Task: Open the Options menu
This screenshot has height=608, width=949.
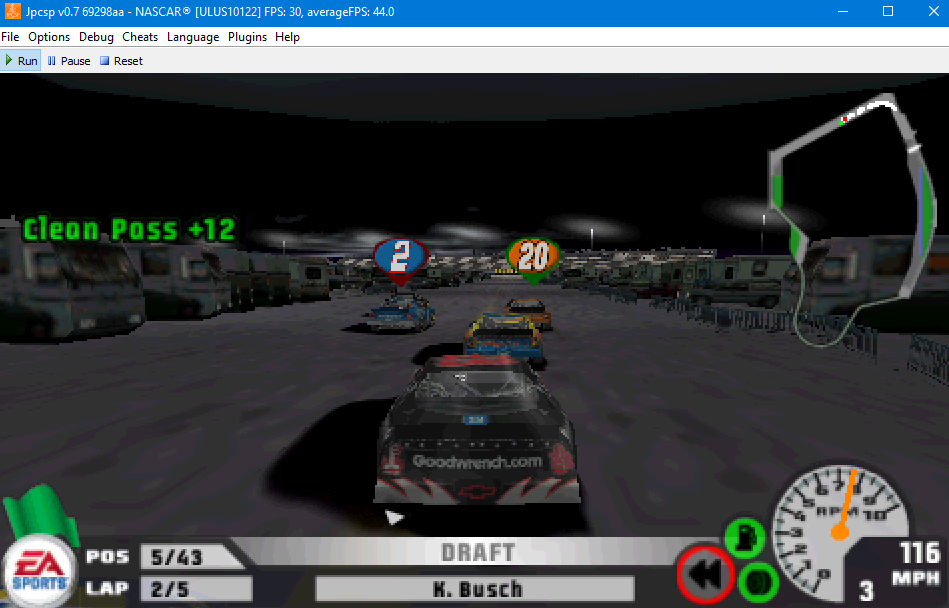Action: point(49,37)
